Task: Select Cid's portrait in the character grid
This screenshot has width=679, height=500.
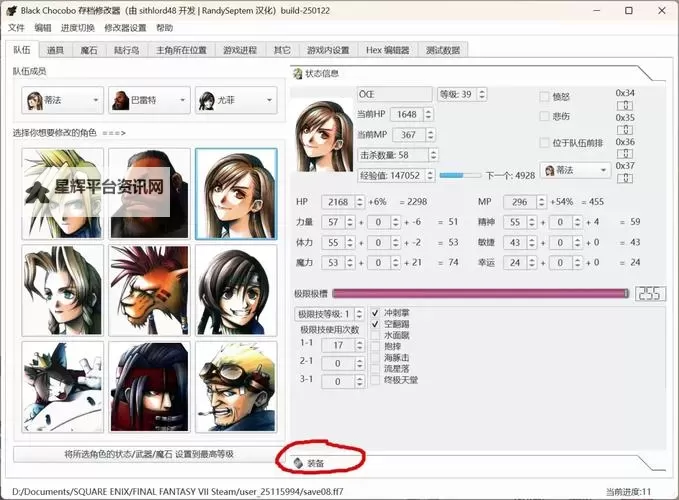Action: coord(236,387)
